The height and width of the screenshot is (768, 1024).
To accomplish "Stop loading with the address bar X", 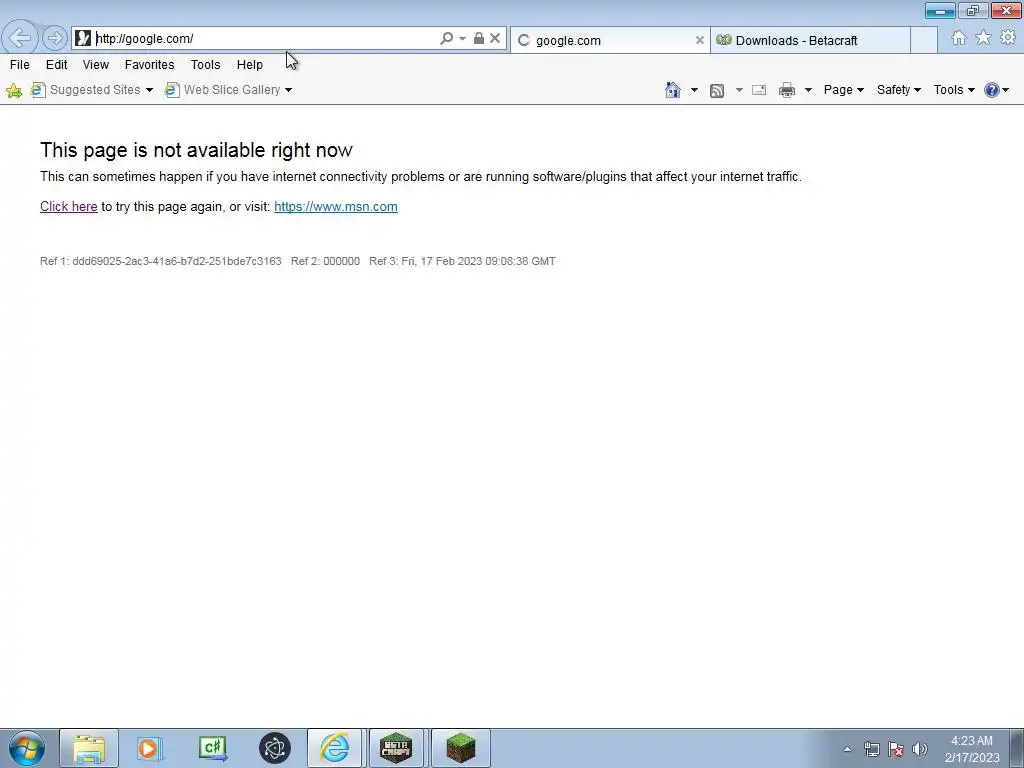I will [495, 39].
